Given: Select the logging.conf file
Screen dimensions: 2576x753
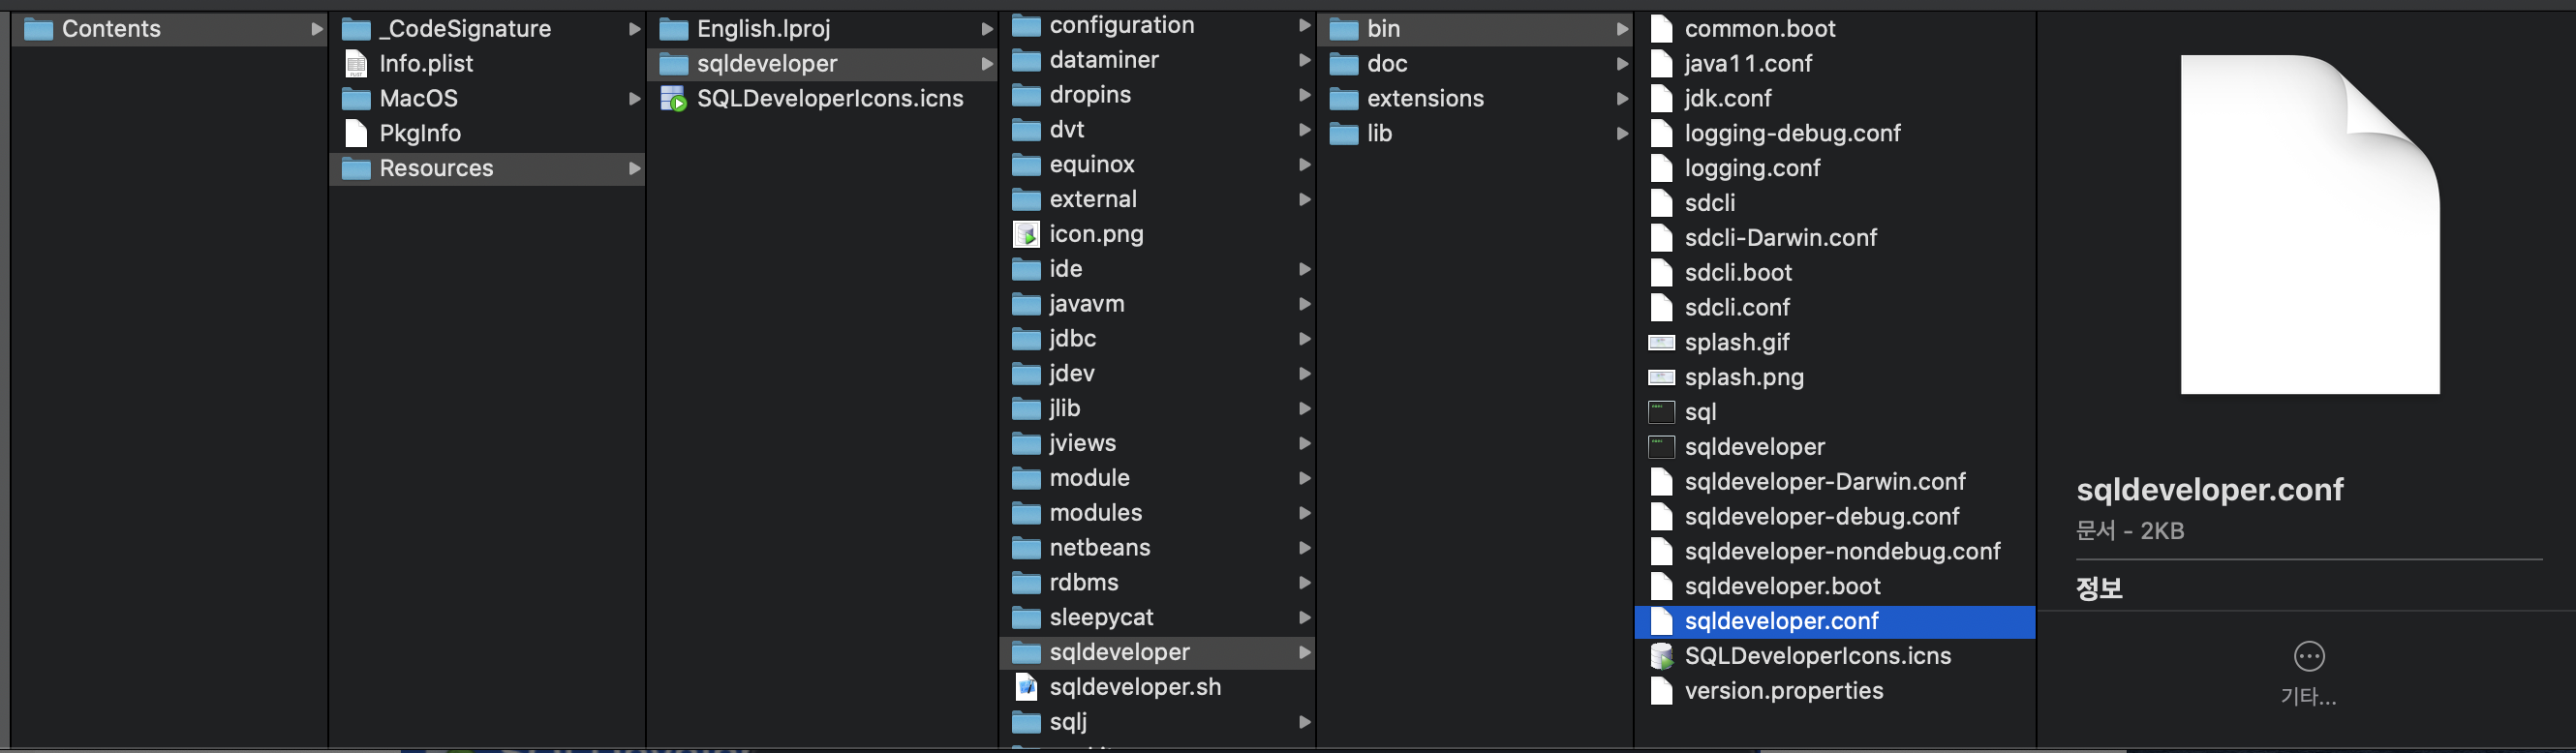Looking at the screenshot, I should [x=1834, y=168].
